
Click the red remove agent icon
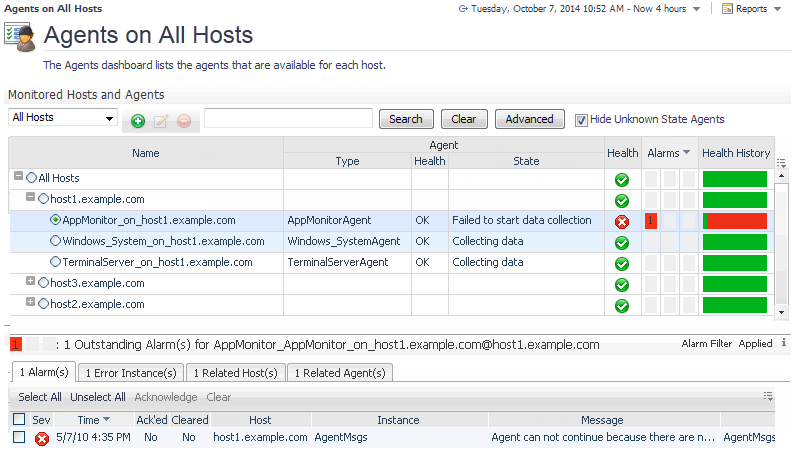click(x=184, y=121)
